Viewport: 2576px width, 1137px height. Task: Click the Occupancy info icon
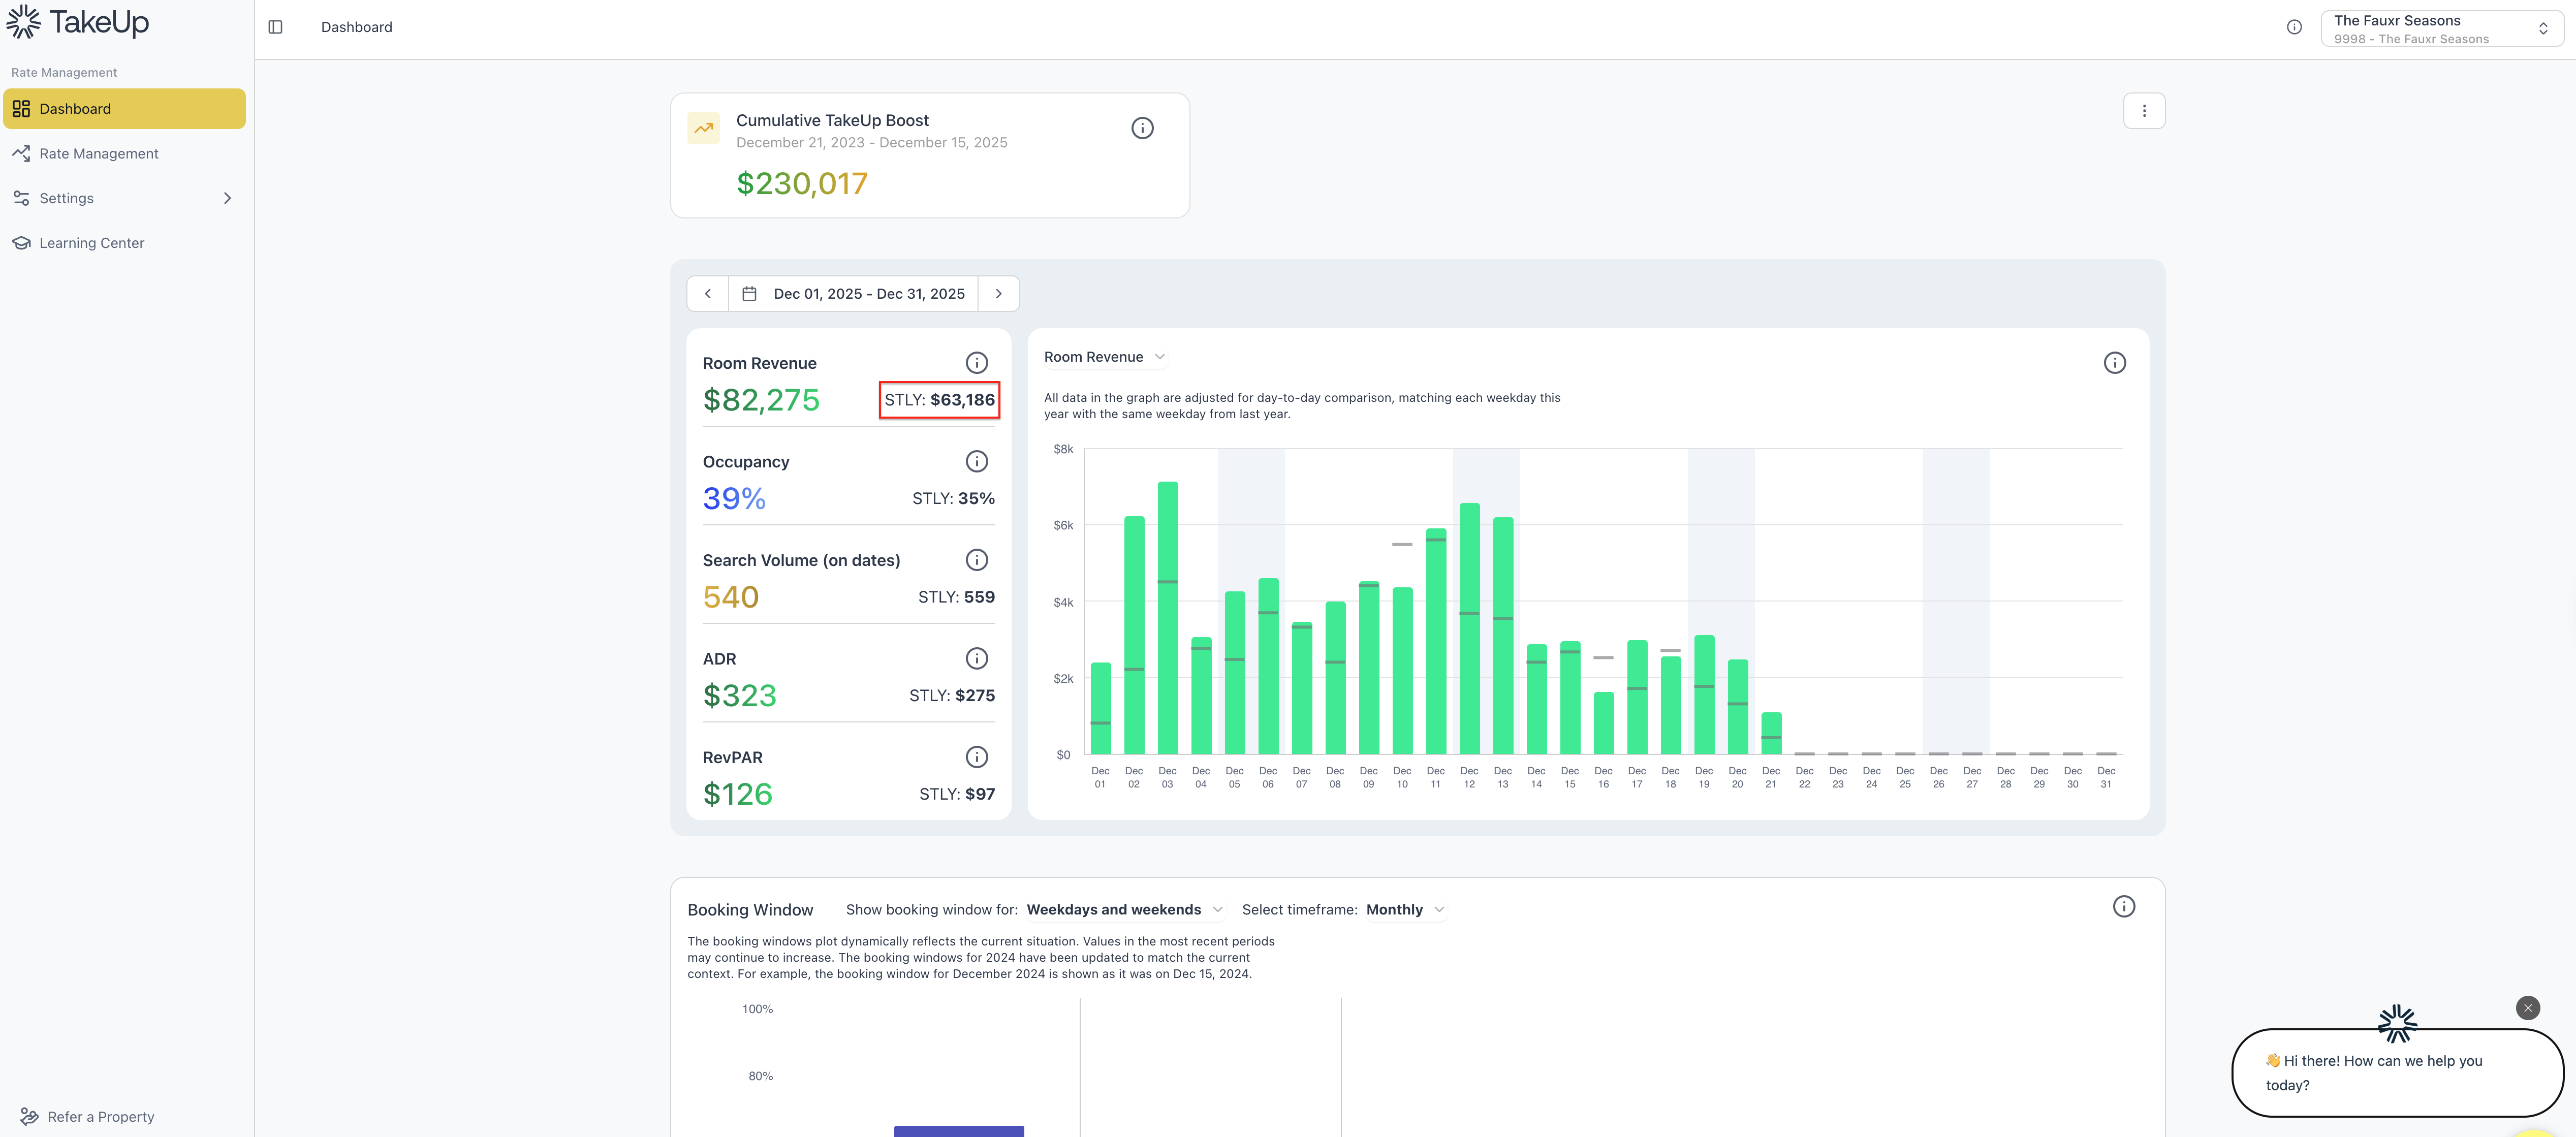[976, 461]
